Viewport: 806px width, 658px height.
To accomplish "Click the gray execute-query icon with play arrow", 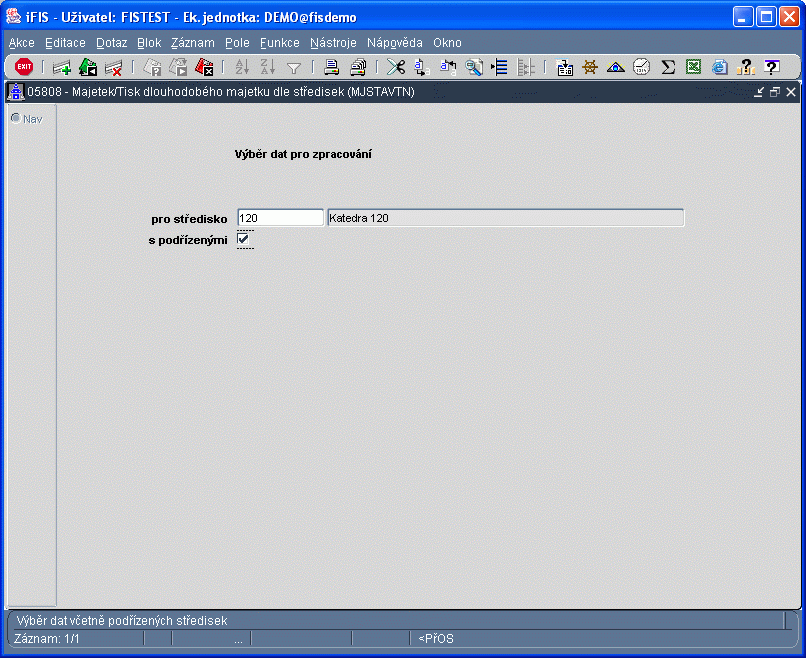I will [x=178, y=67].
